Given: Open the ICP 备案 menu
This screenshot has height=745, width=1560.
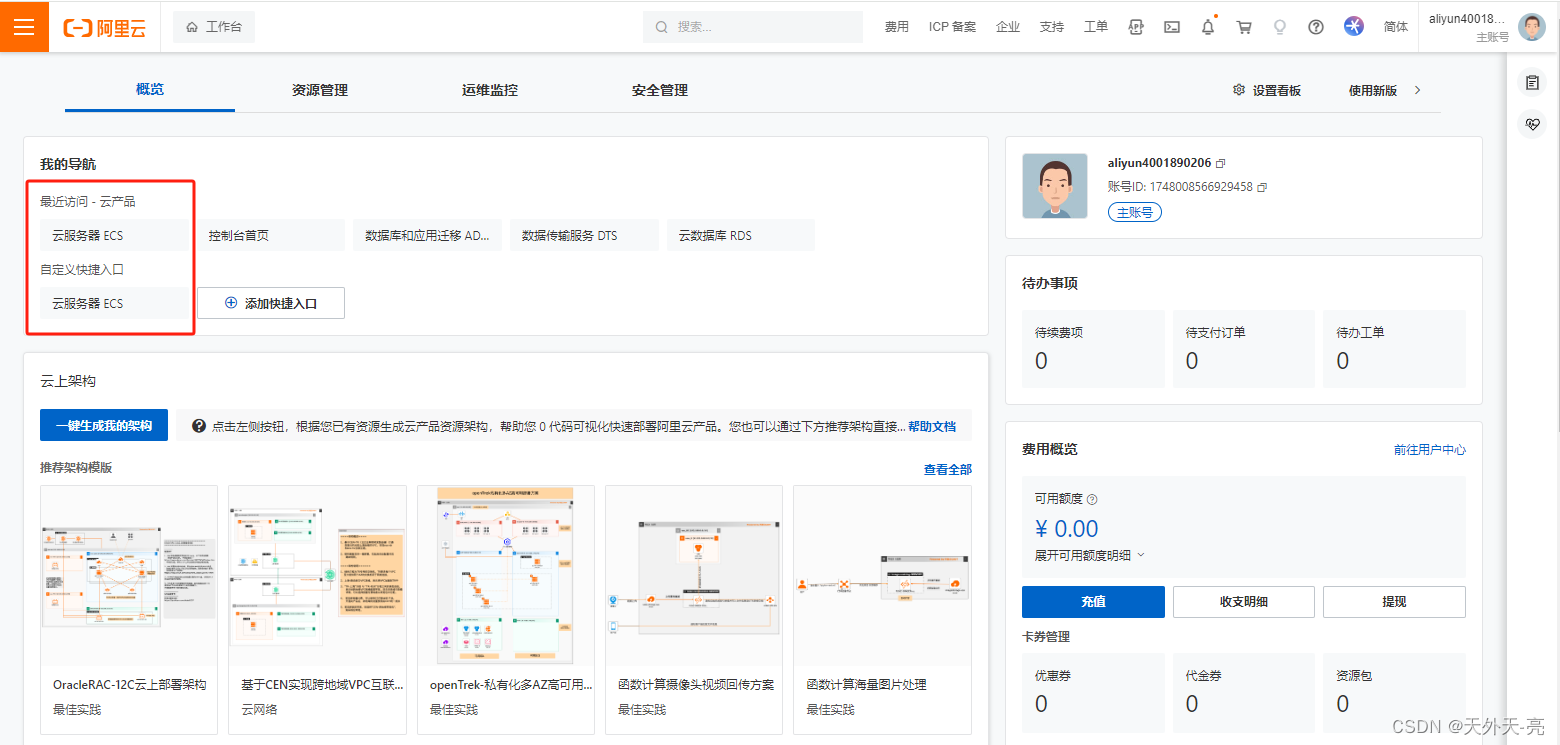Looking at the screenshot, I should point(952,27).
